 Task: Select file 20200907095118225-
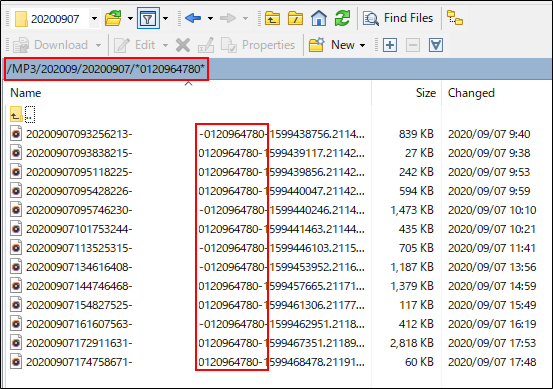pos(79,172)
